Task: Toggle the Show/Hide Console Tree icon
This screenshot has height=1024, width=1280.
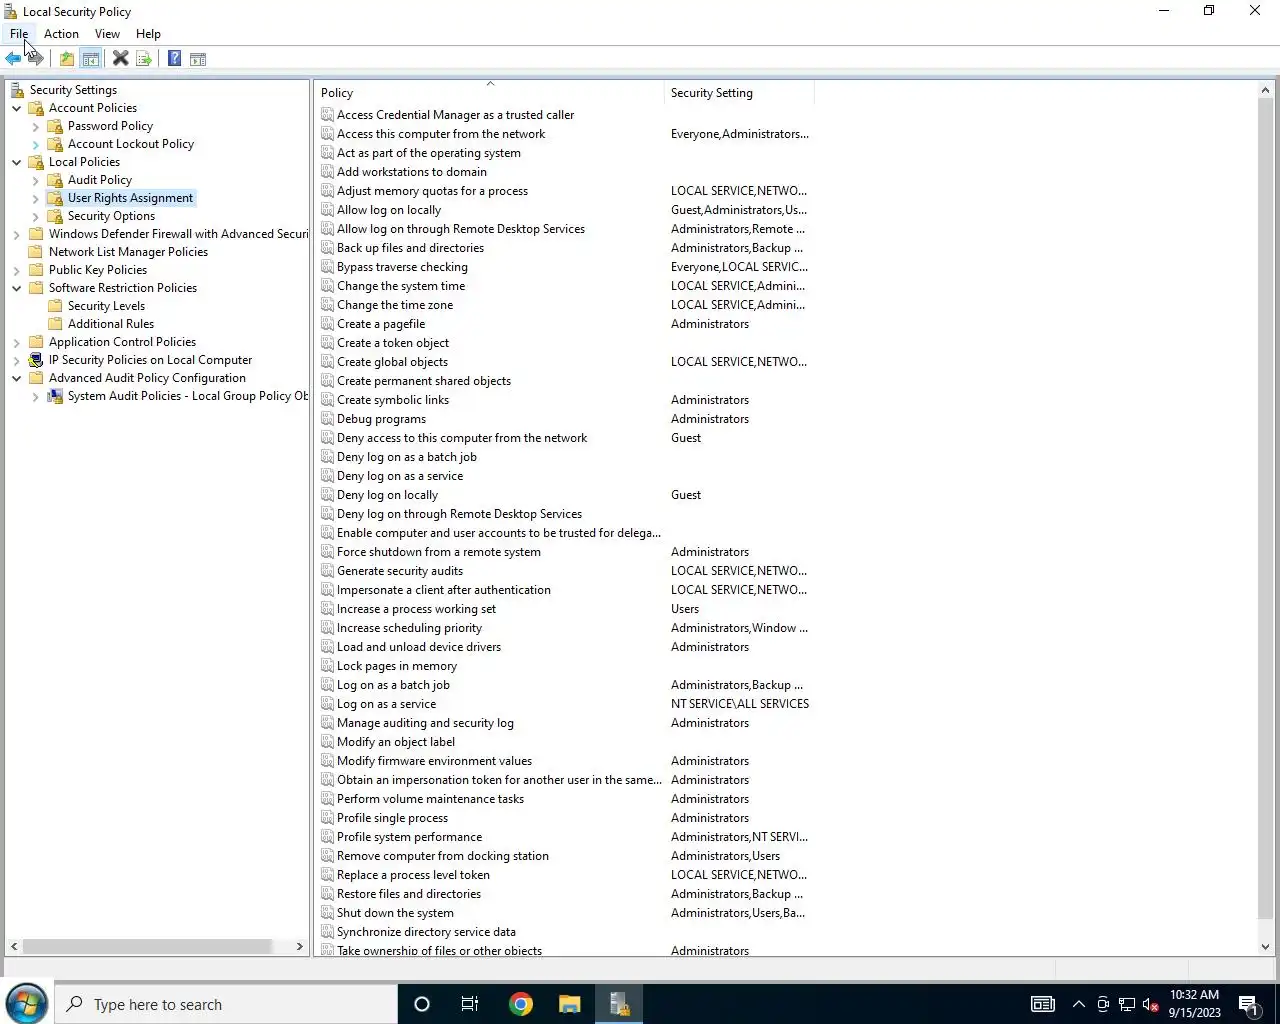Action: 90,59
